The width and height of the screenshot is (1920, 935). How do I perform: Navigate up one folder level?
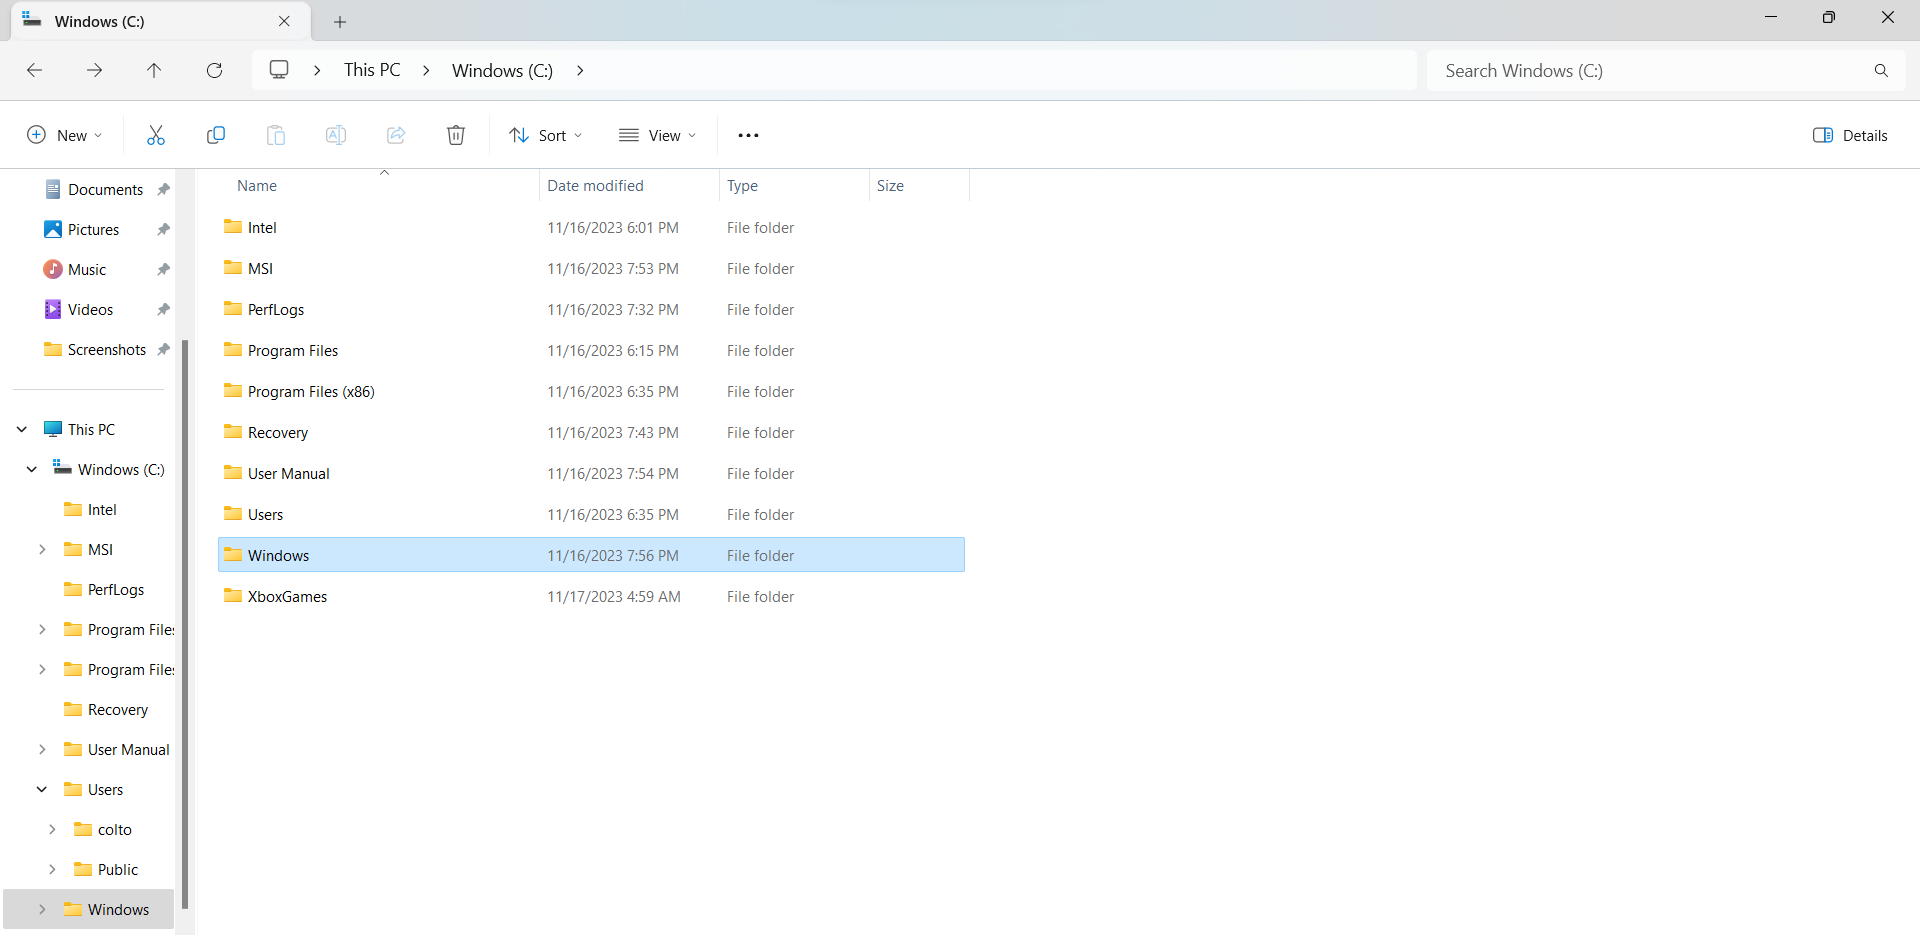point(154,70)
